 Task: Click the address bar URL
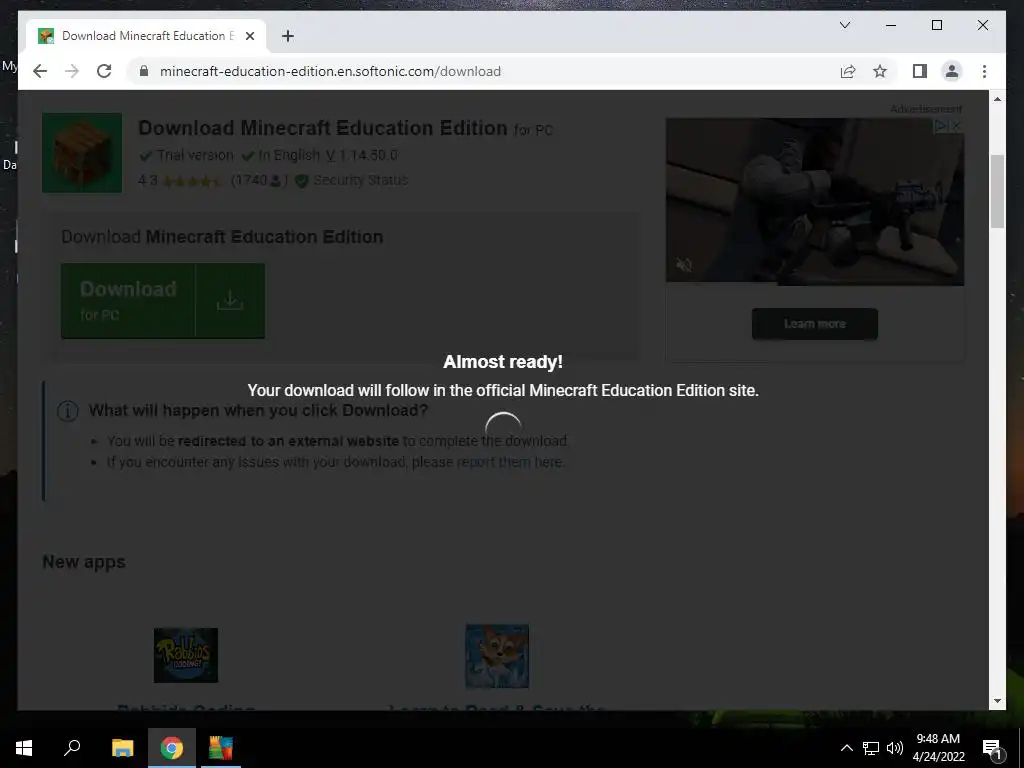330,71
